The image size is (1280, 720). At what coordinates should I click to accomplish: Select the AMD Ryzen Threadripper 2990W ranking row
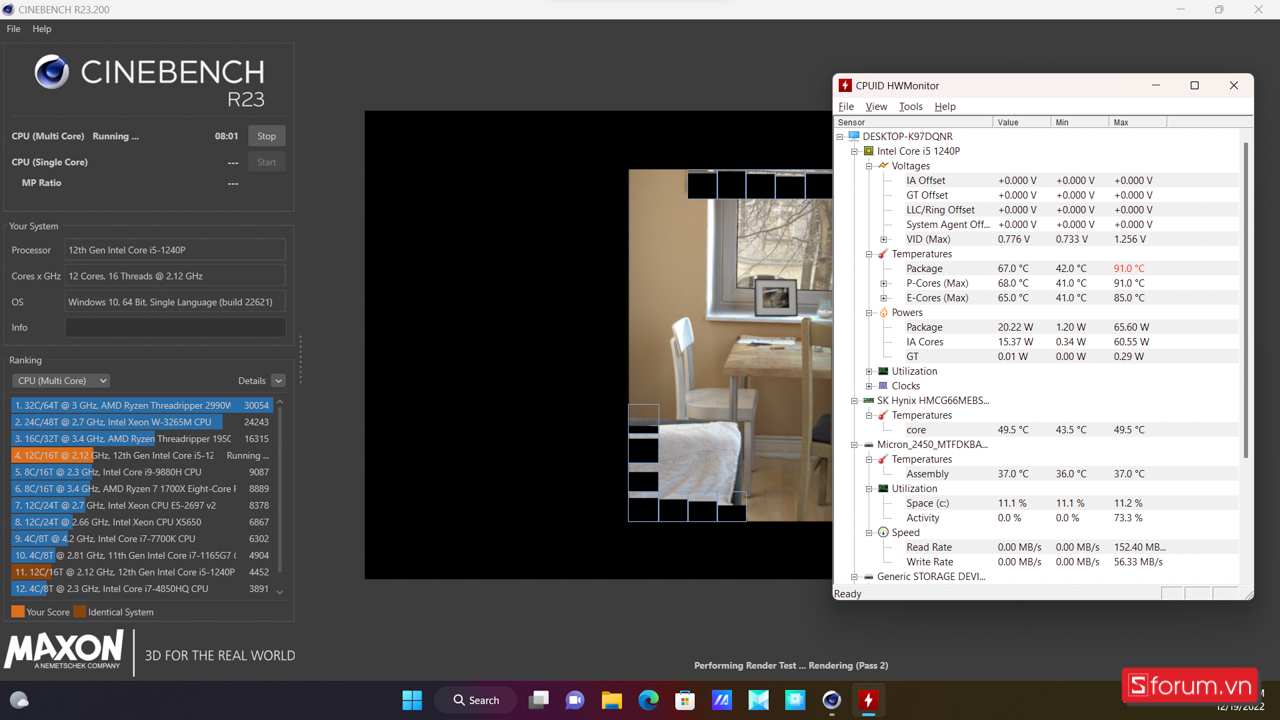[142, 405]
